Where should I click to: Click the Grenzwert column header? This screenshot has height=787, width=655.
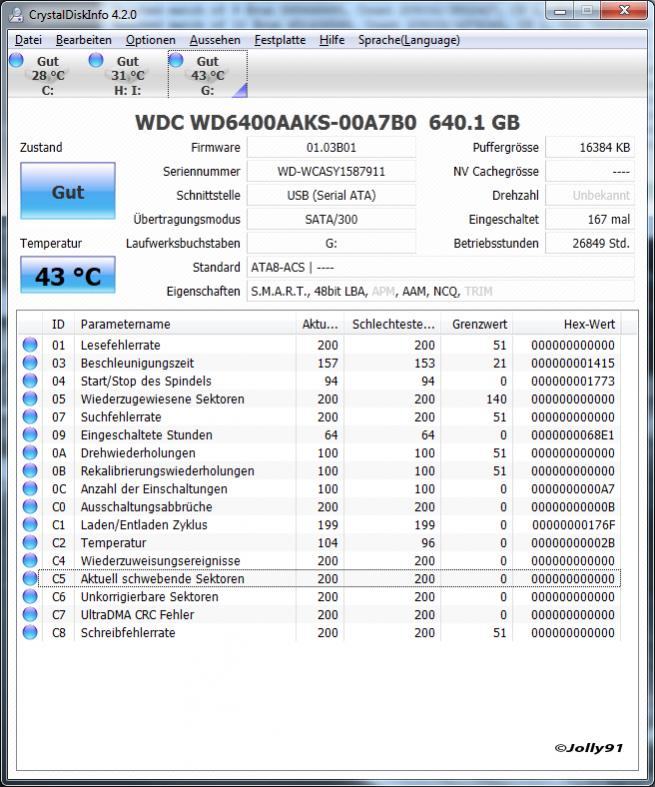point(476,324)
